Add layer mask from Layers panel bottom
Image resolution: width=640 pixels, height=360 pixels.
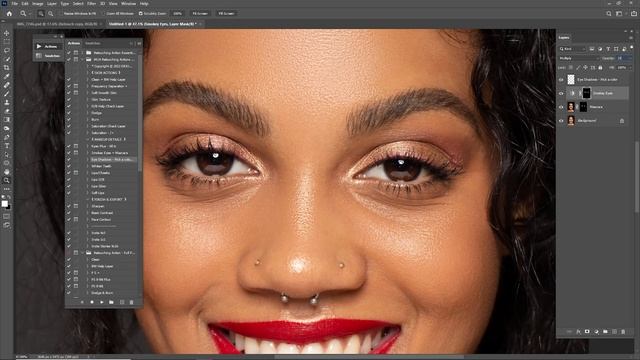[587, 332]
